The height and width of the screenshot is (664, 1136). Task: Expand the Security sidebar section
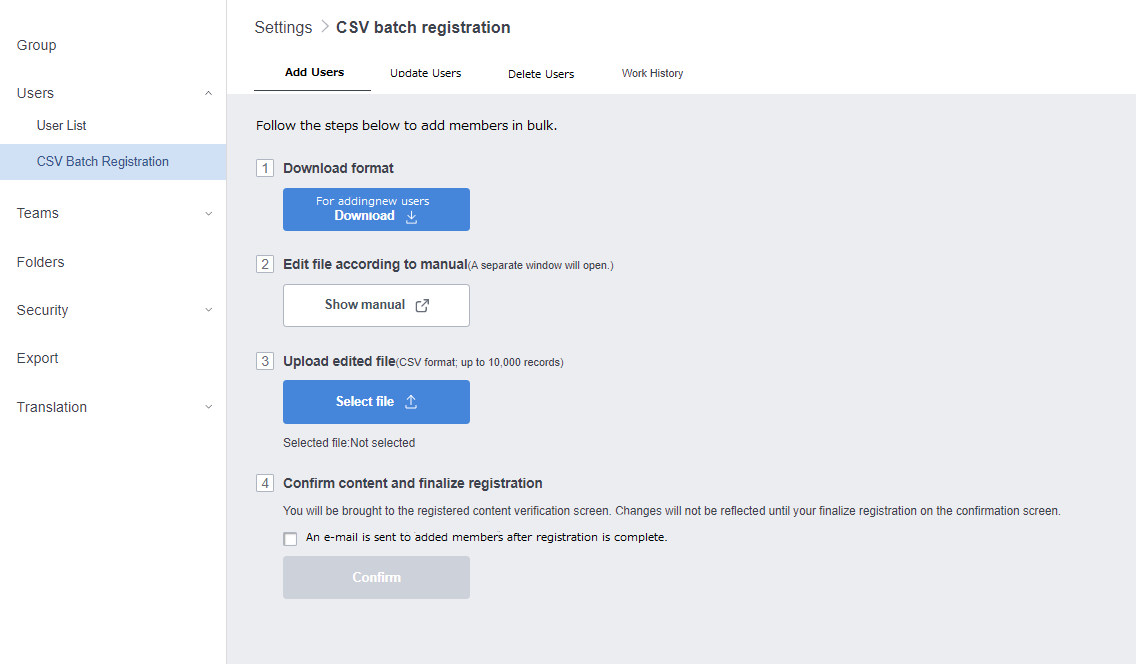point(208,310)
